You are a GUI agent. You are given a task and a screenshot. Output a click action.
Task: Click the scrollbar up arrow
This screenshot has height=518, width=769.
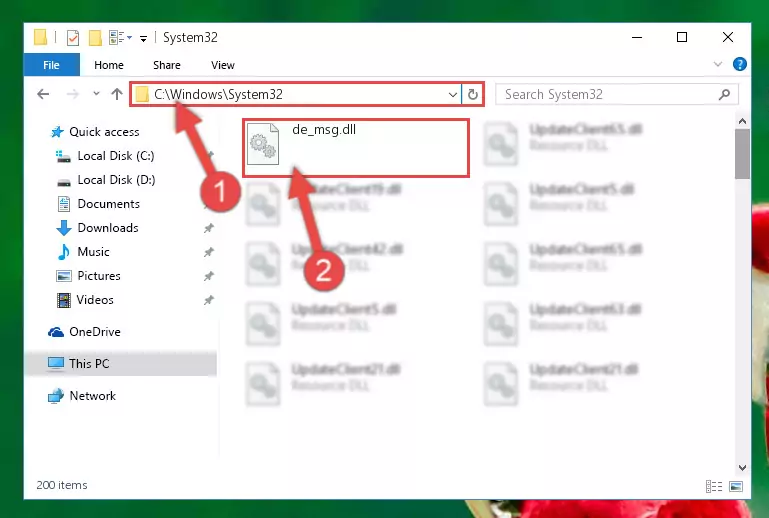(742, 121)
